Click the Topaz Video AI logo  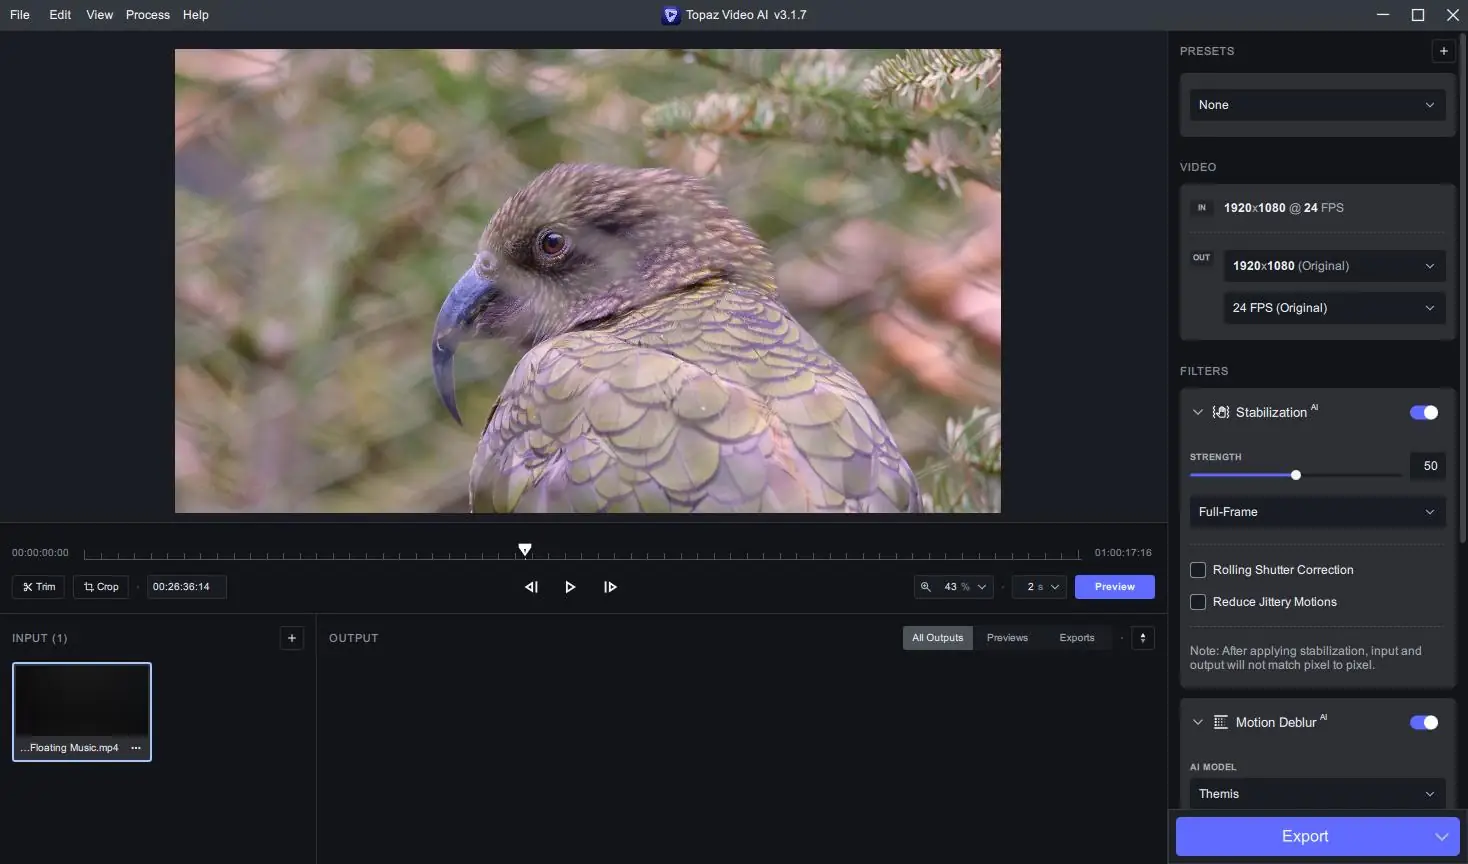coord(671,15)
